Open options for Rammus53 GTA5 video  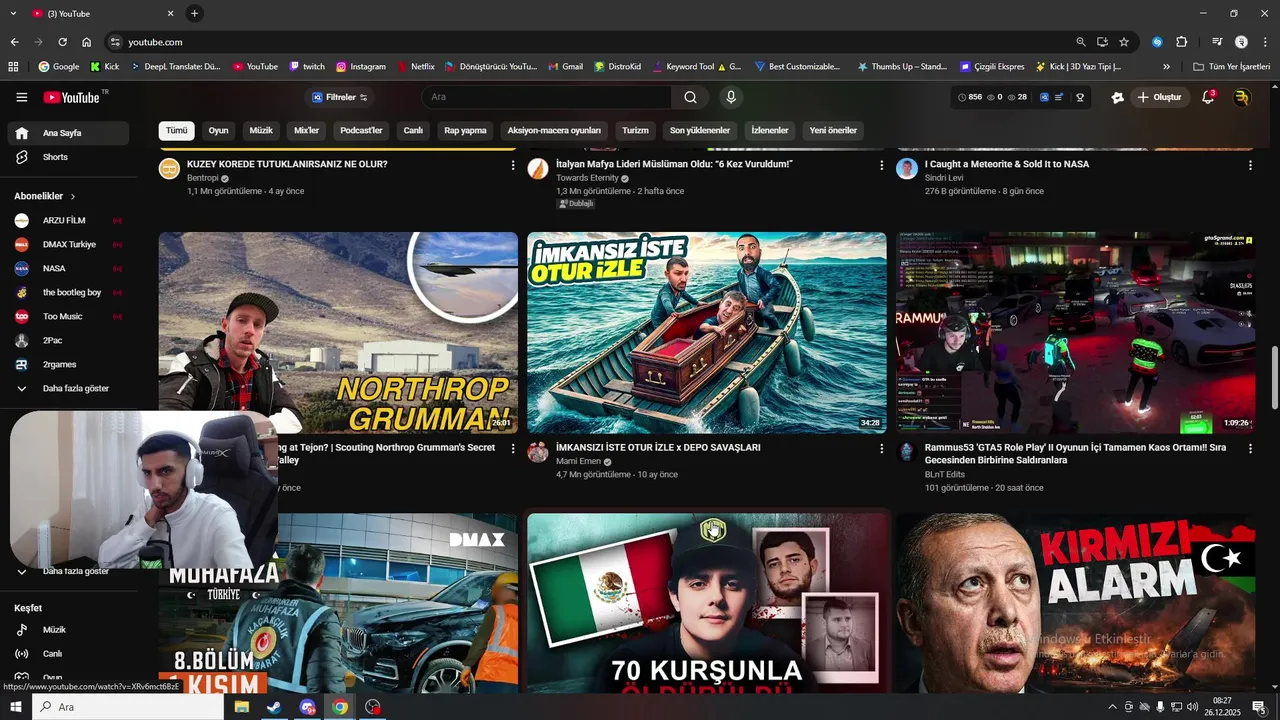tap(1250, 449)
